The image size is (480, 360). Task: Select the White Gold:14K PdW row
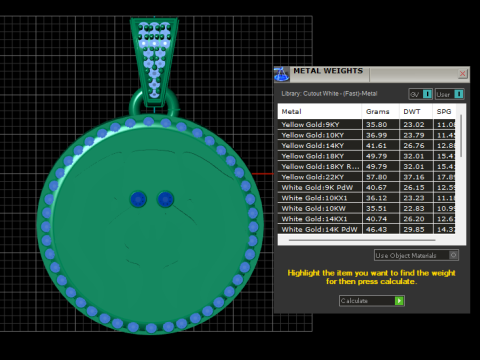coord(366,229)
